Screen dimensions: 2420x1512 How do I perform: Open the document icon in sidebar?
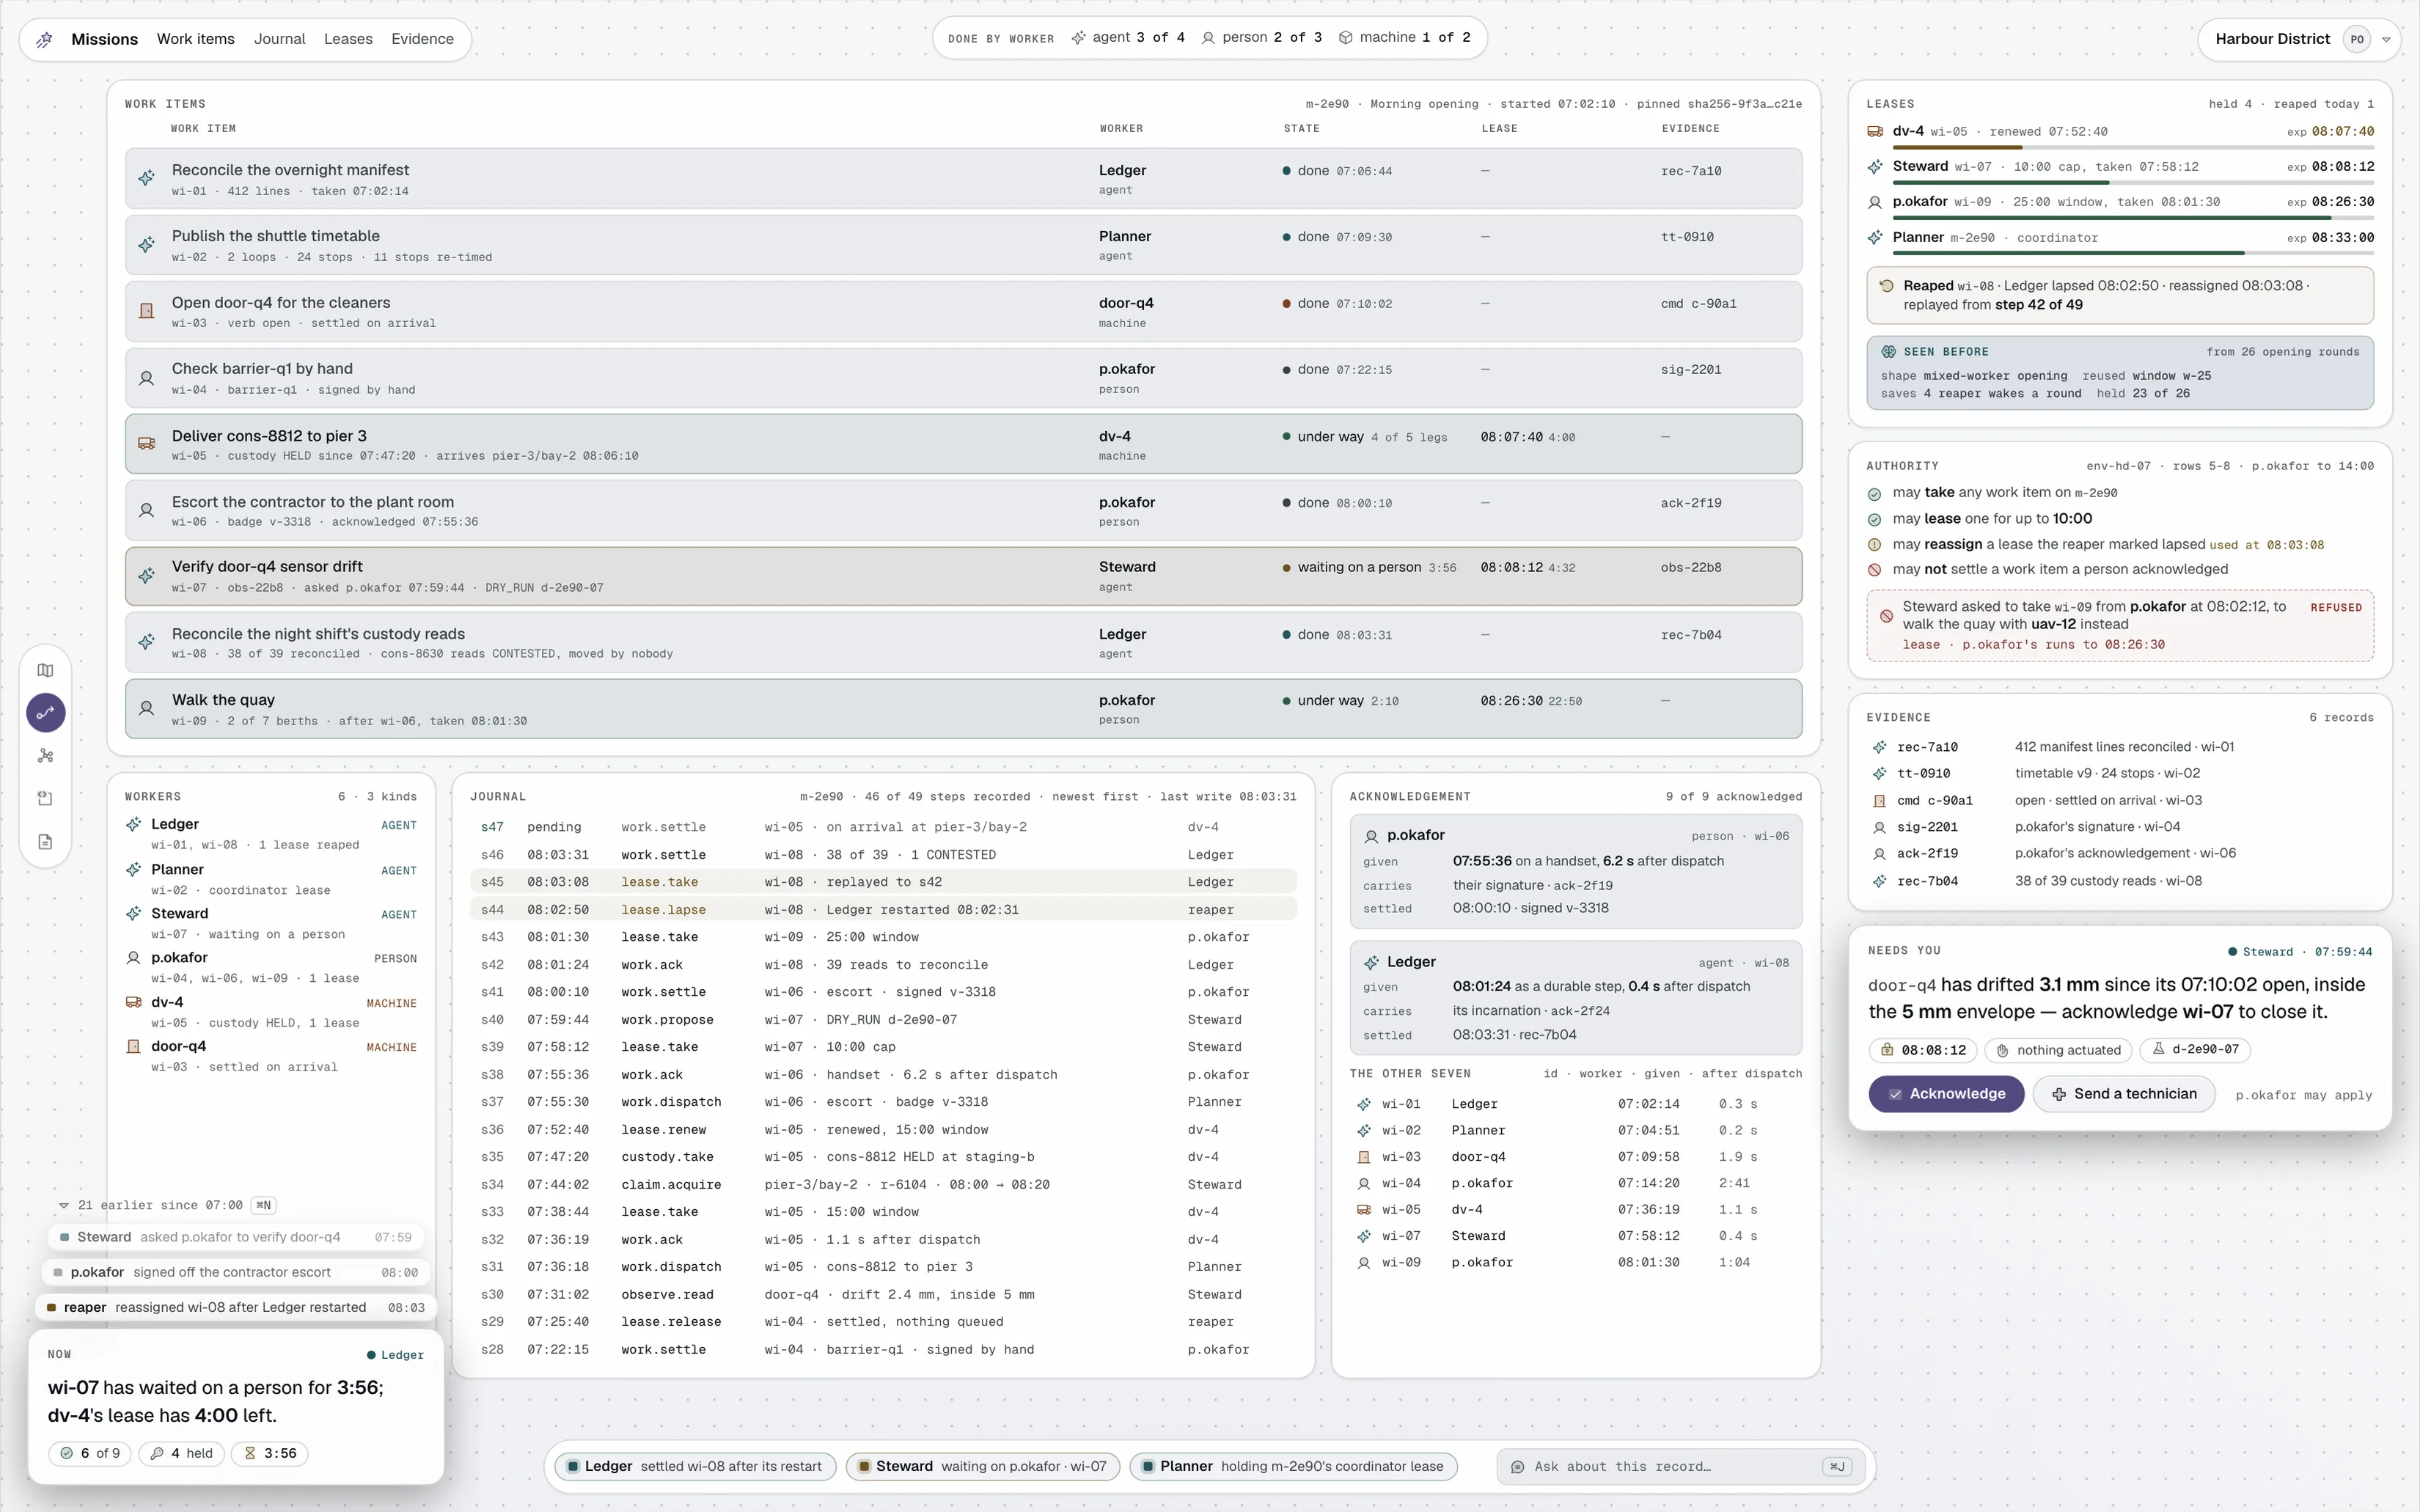(45, 842)
